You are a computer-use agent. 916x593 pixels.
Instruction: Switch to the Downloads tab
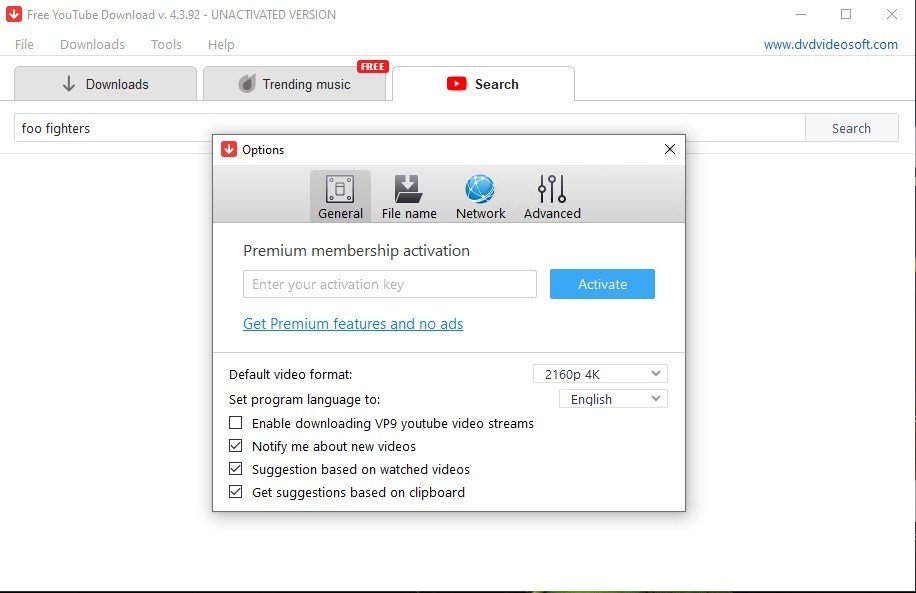pyautogui.click(x=105, y=84)
